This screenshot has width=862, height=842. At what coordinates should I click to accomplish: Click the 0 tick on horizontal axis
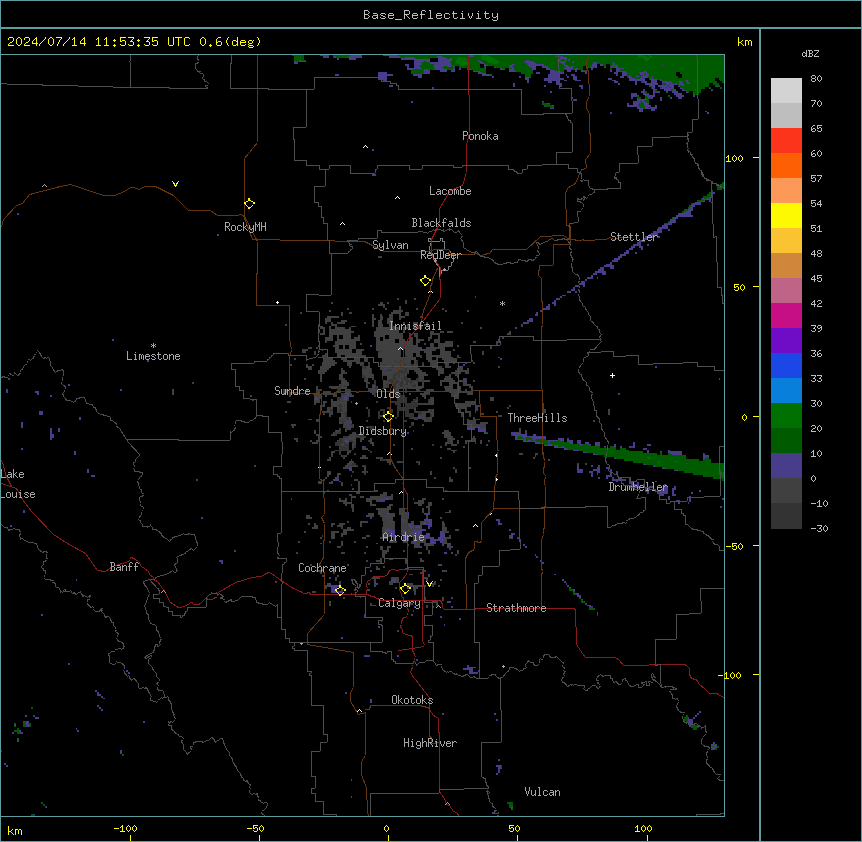click(386, 828)
